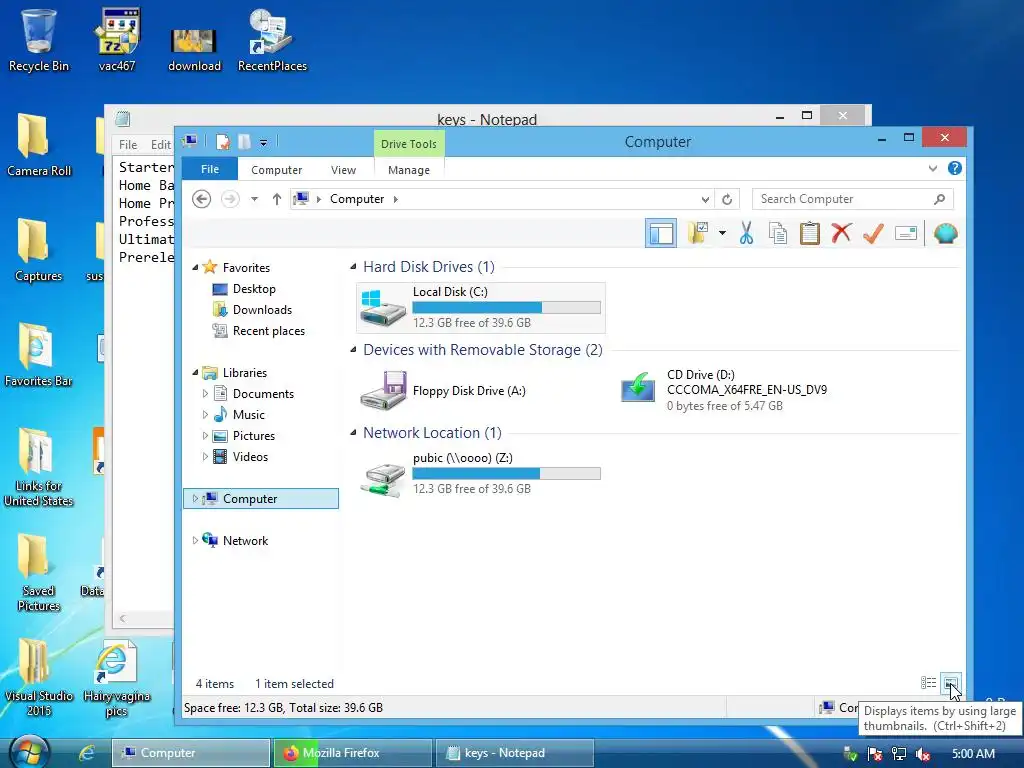Screen dimensions: 1024x768
Task: Click the Copy icon in toolbar
Action: click(x=778, y=233)
